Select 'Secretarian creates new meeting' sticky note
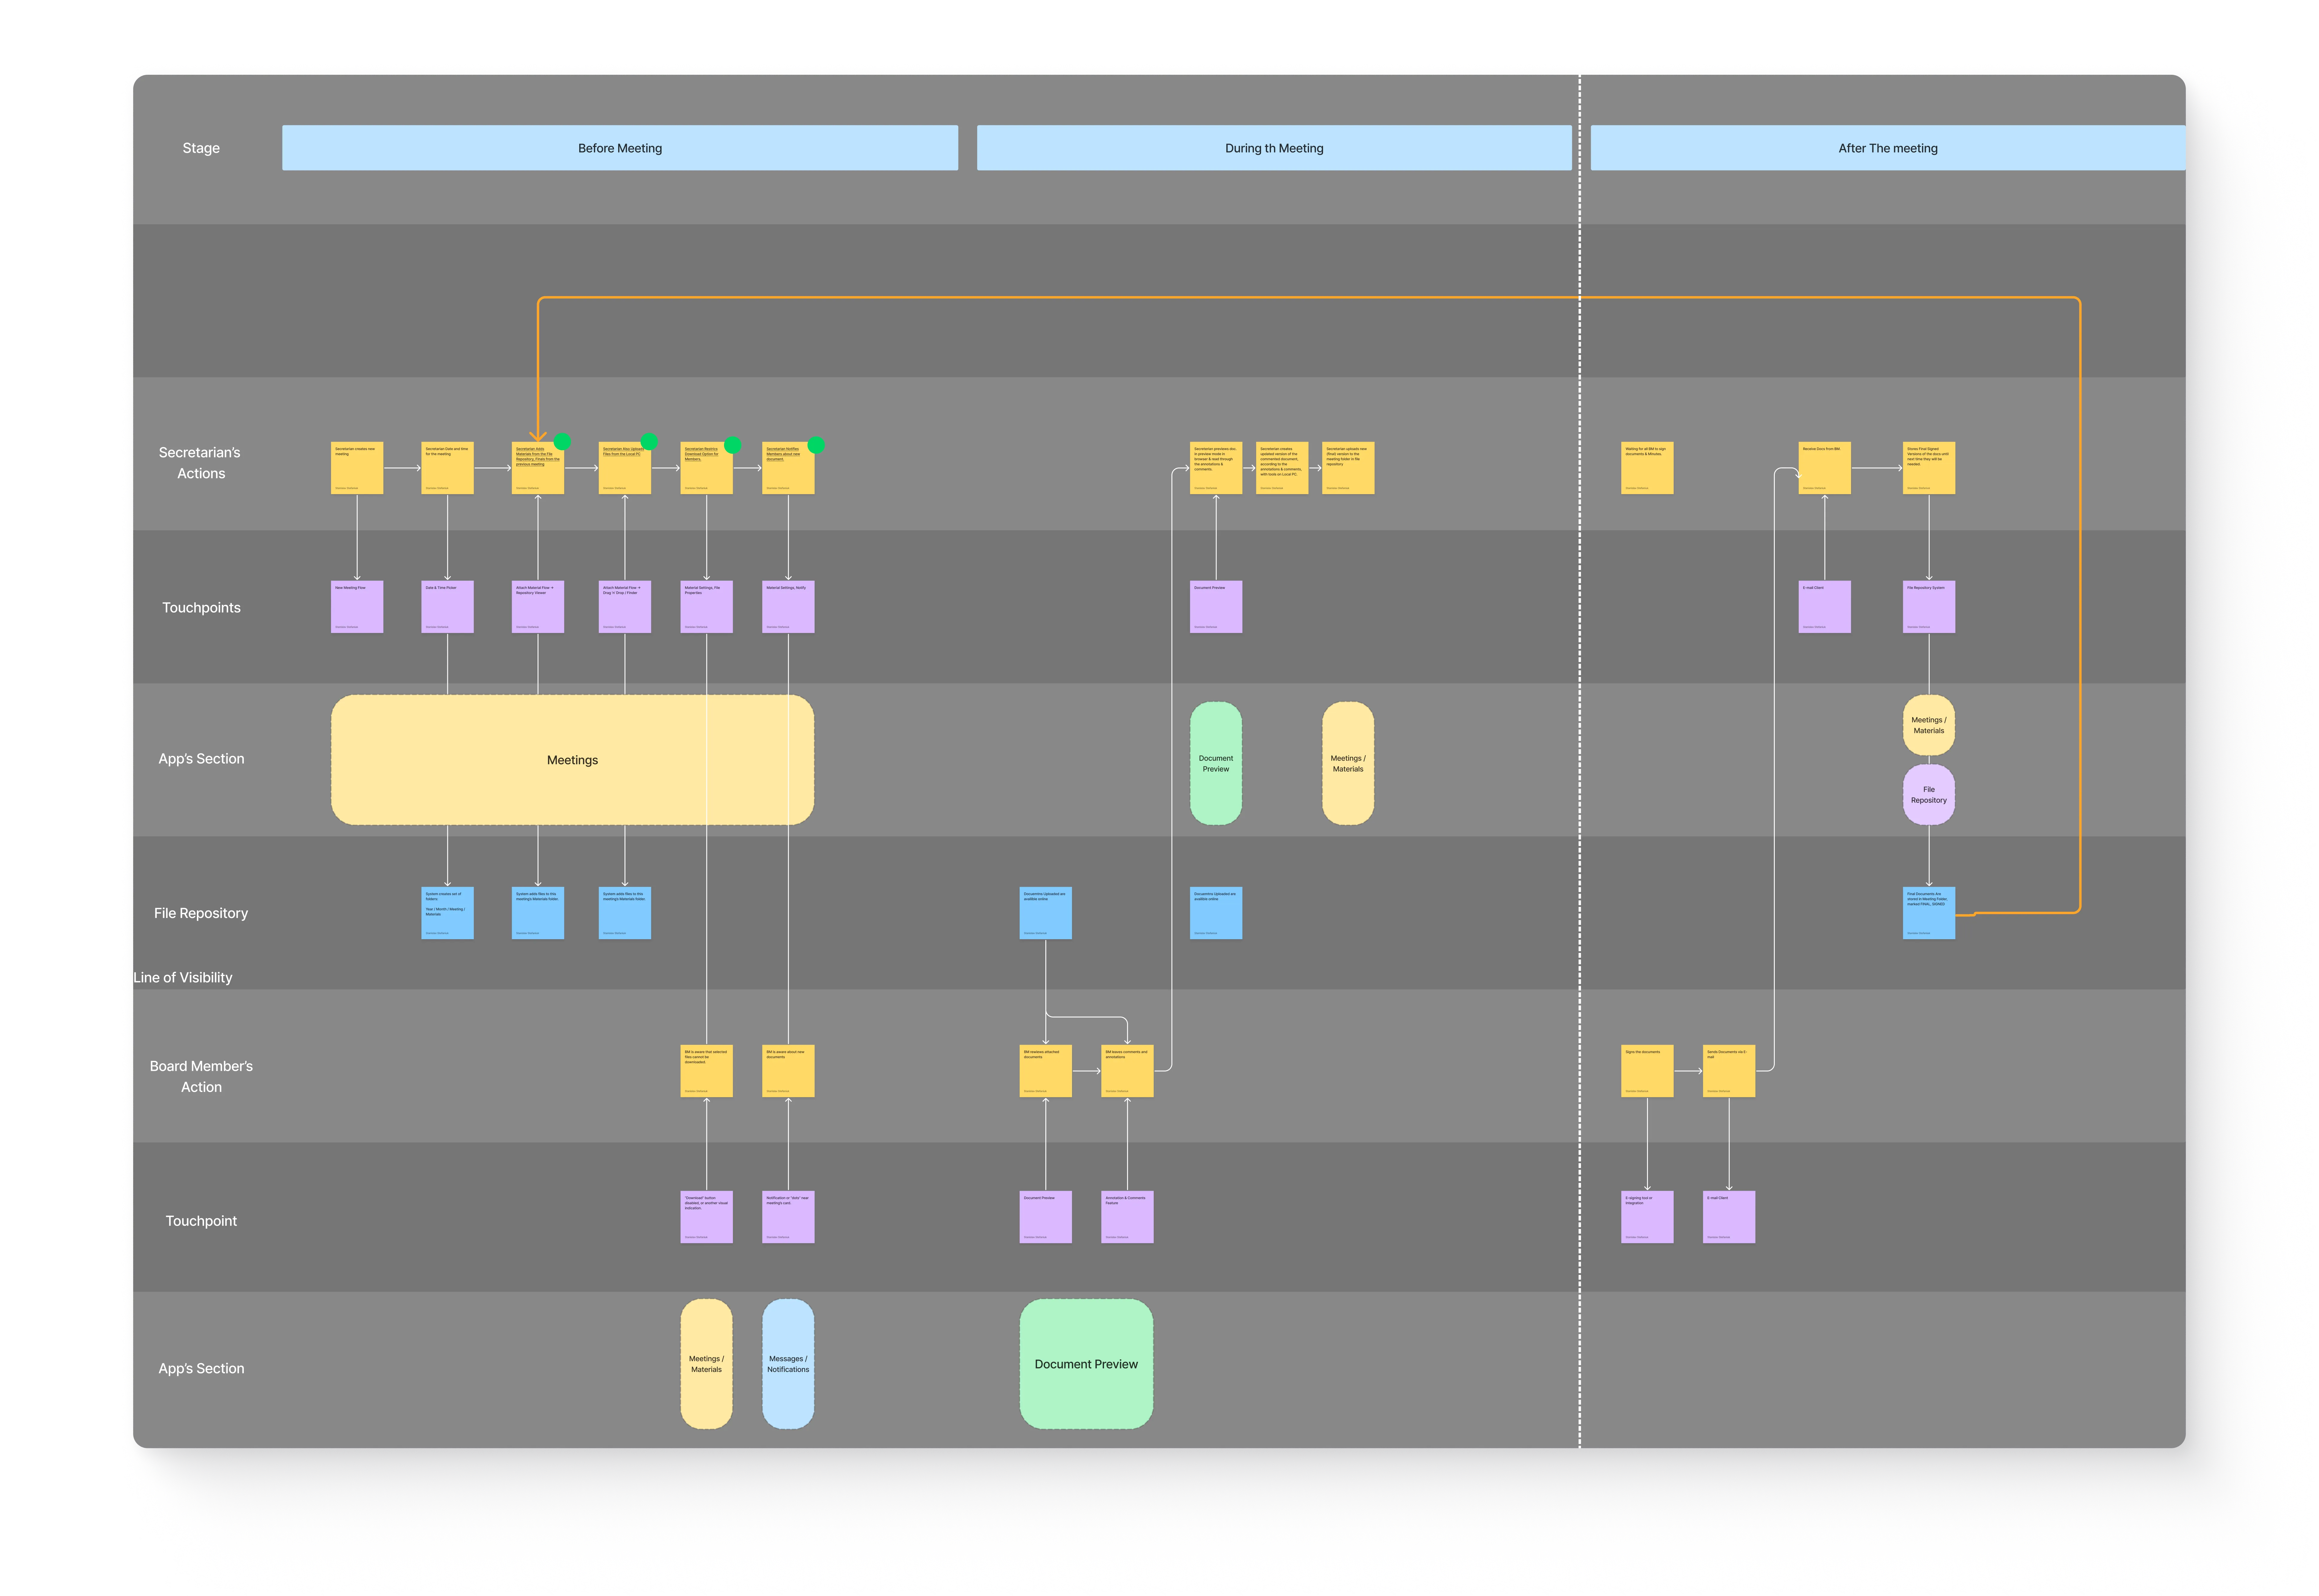The image size is (2319, 1596). (x=357, y=468)
